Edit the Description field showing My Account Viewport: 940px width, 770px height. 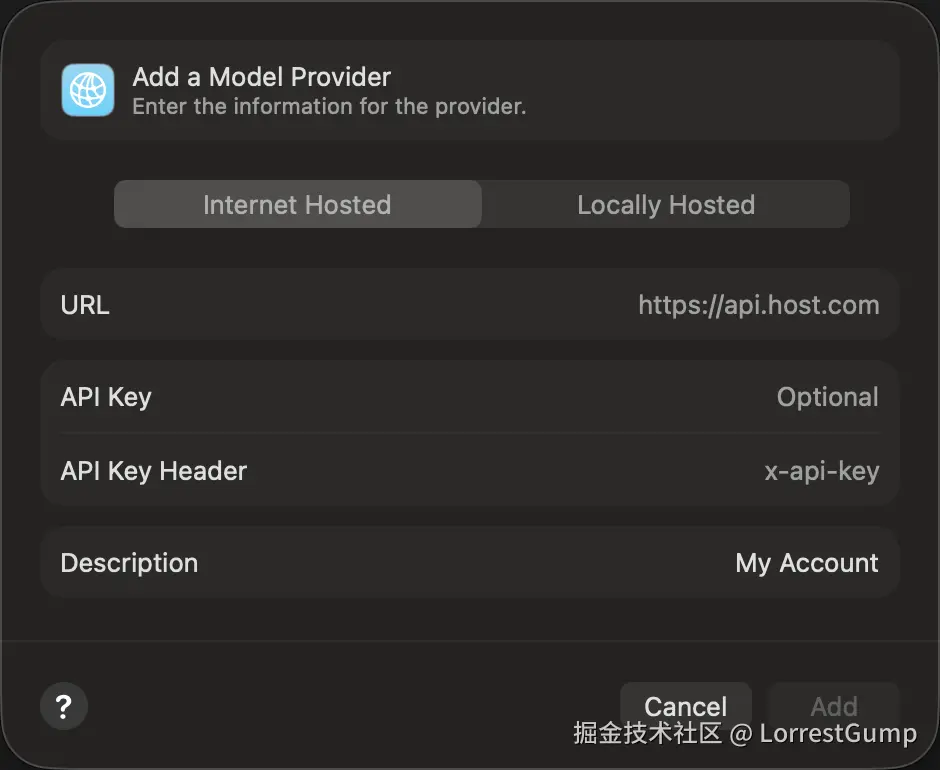click(806, 563)
